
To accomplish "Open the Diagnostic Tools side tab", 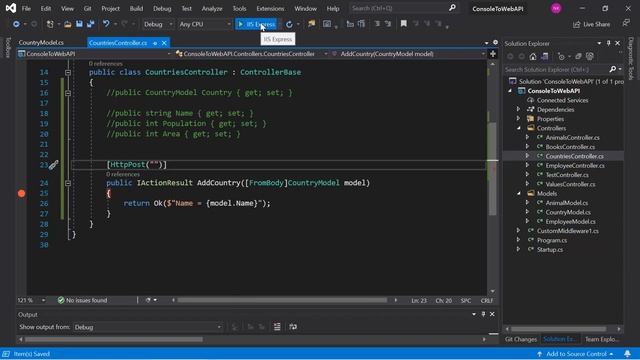I will [631, 58].
